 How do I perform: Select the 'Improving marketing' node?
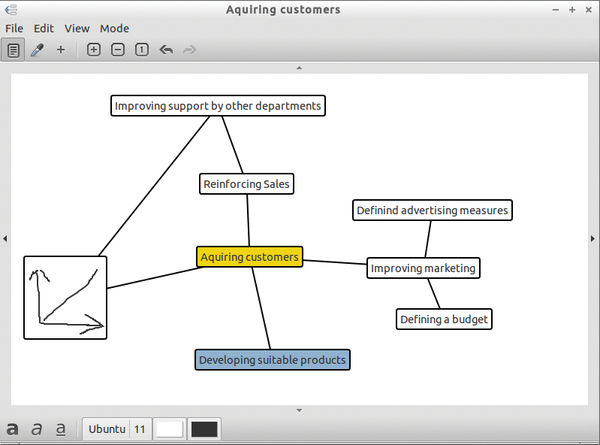point(423,268)
